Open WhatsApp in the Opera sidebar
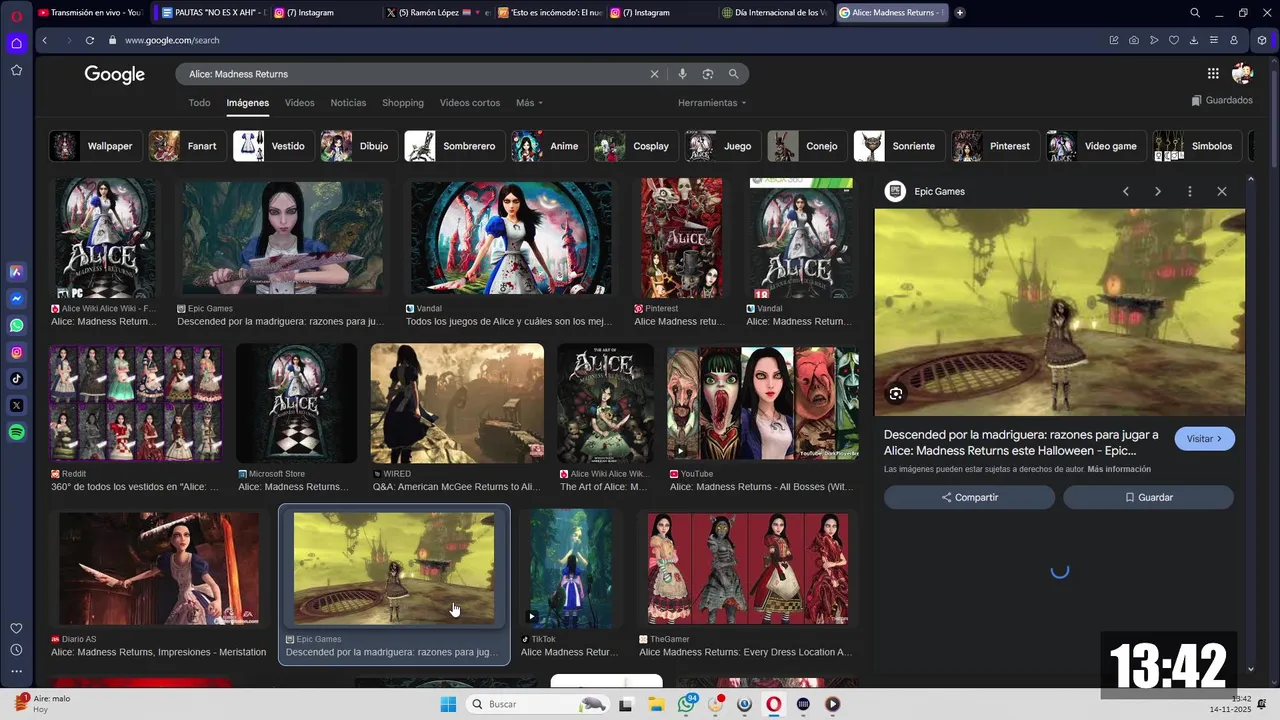This screenshot has height=720, width=1280. coord(17,326)
